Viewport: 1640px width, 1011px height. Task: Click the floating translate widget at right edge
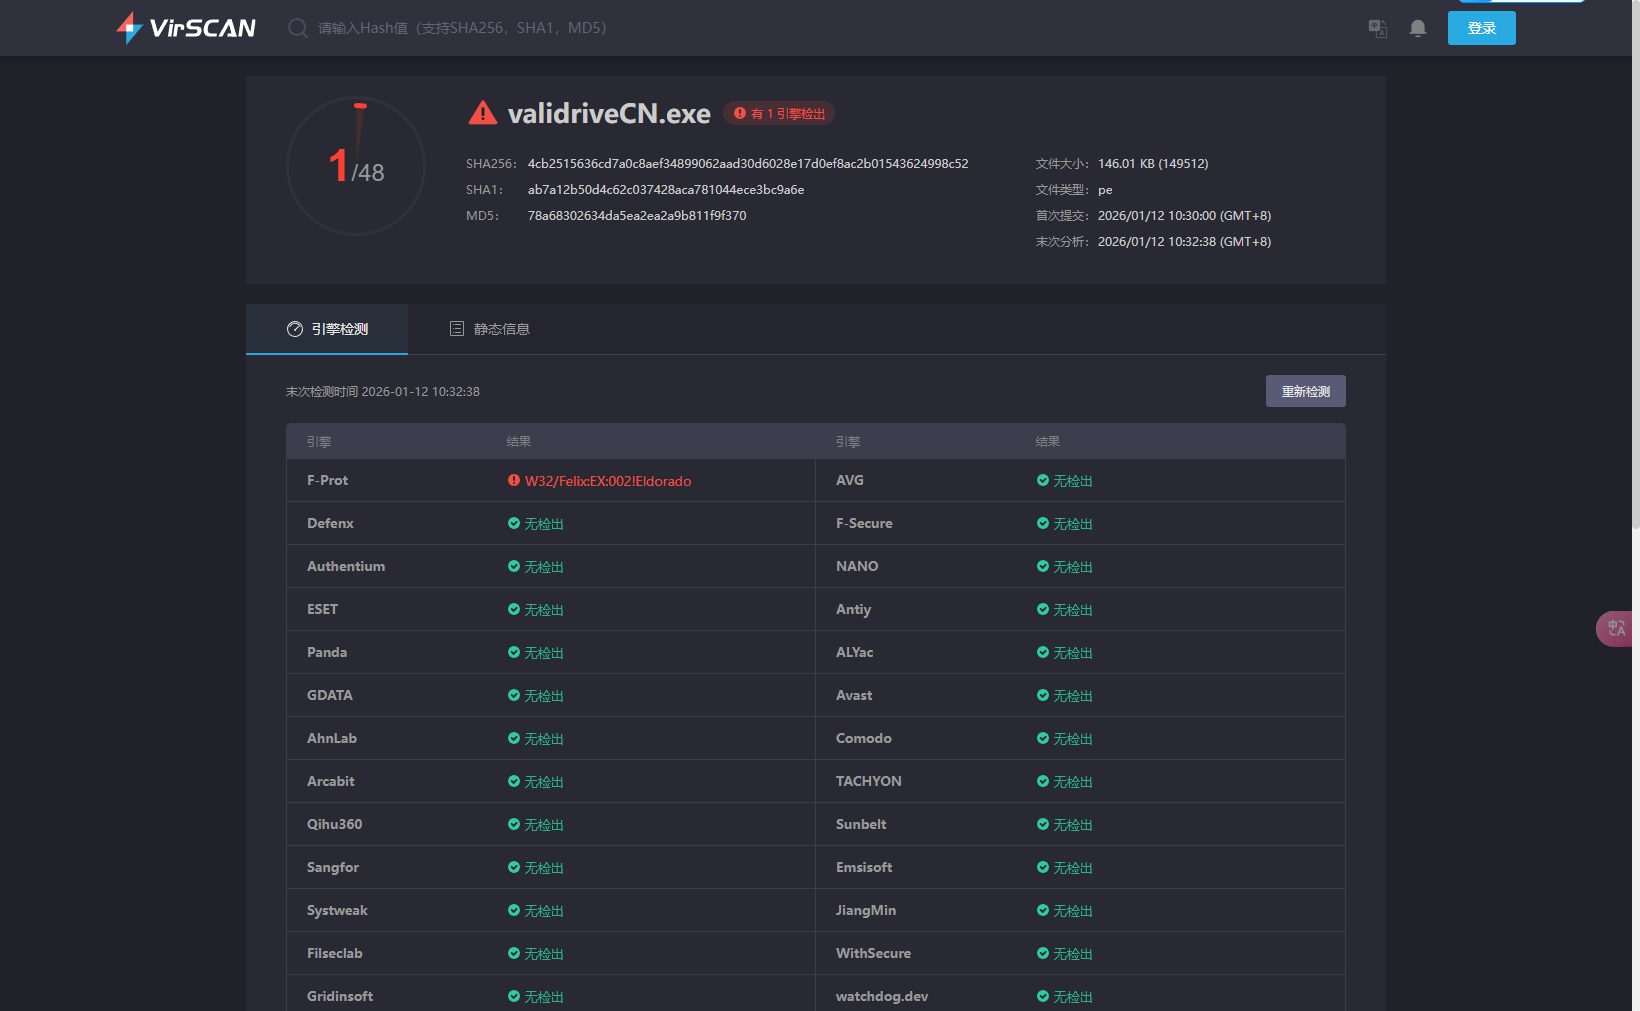(x=1615, y=628)
